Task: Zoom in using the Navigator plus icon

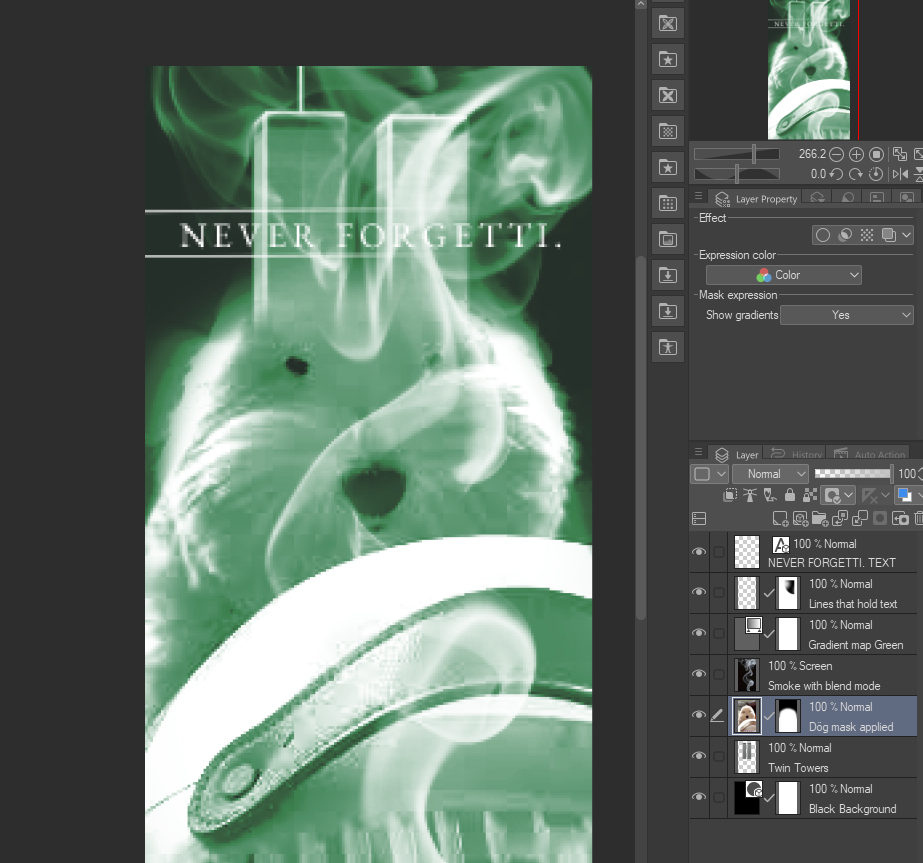Action: (856, 155)
